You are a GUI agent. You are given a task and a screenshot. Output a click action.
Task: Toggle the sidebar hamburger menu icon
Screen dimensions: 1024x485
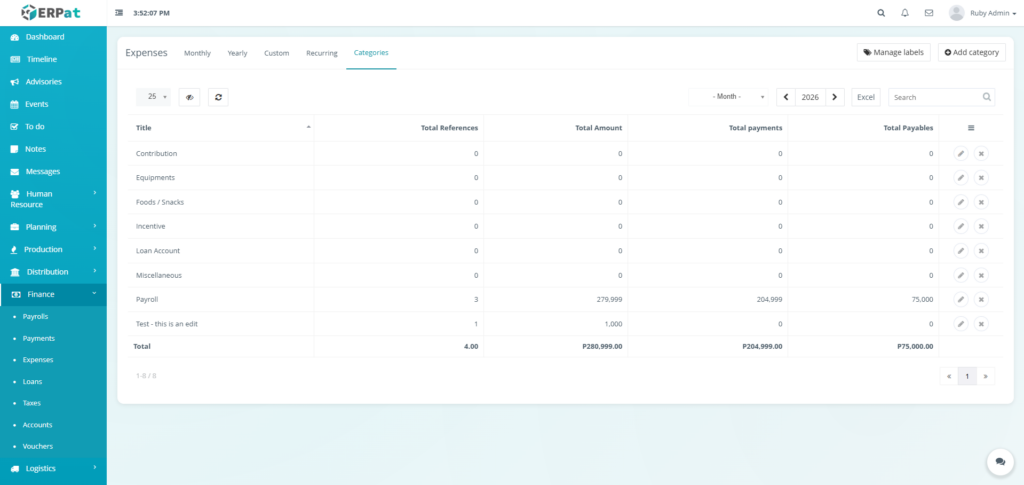pos(120,13)
